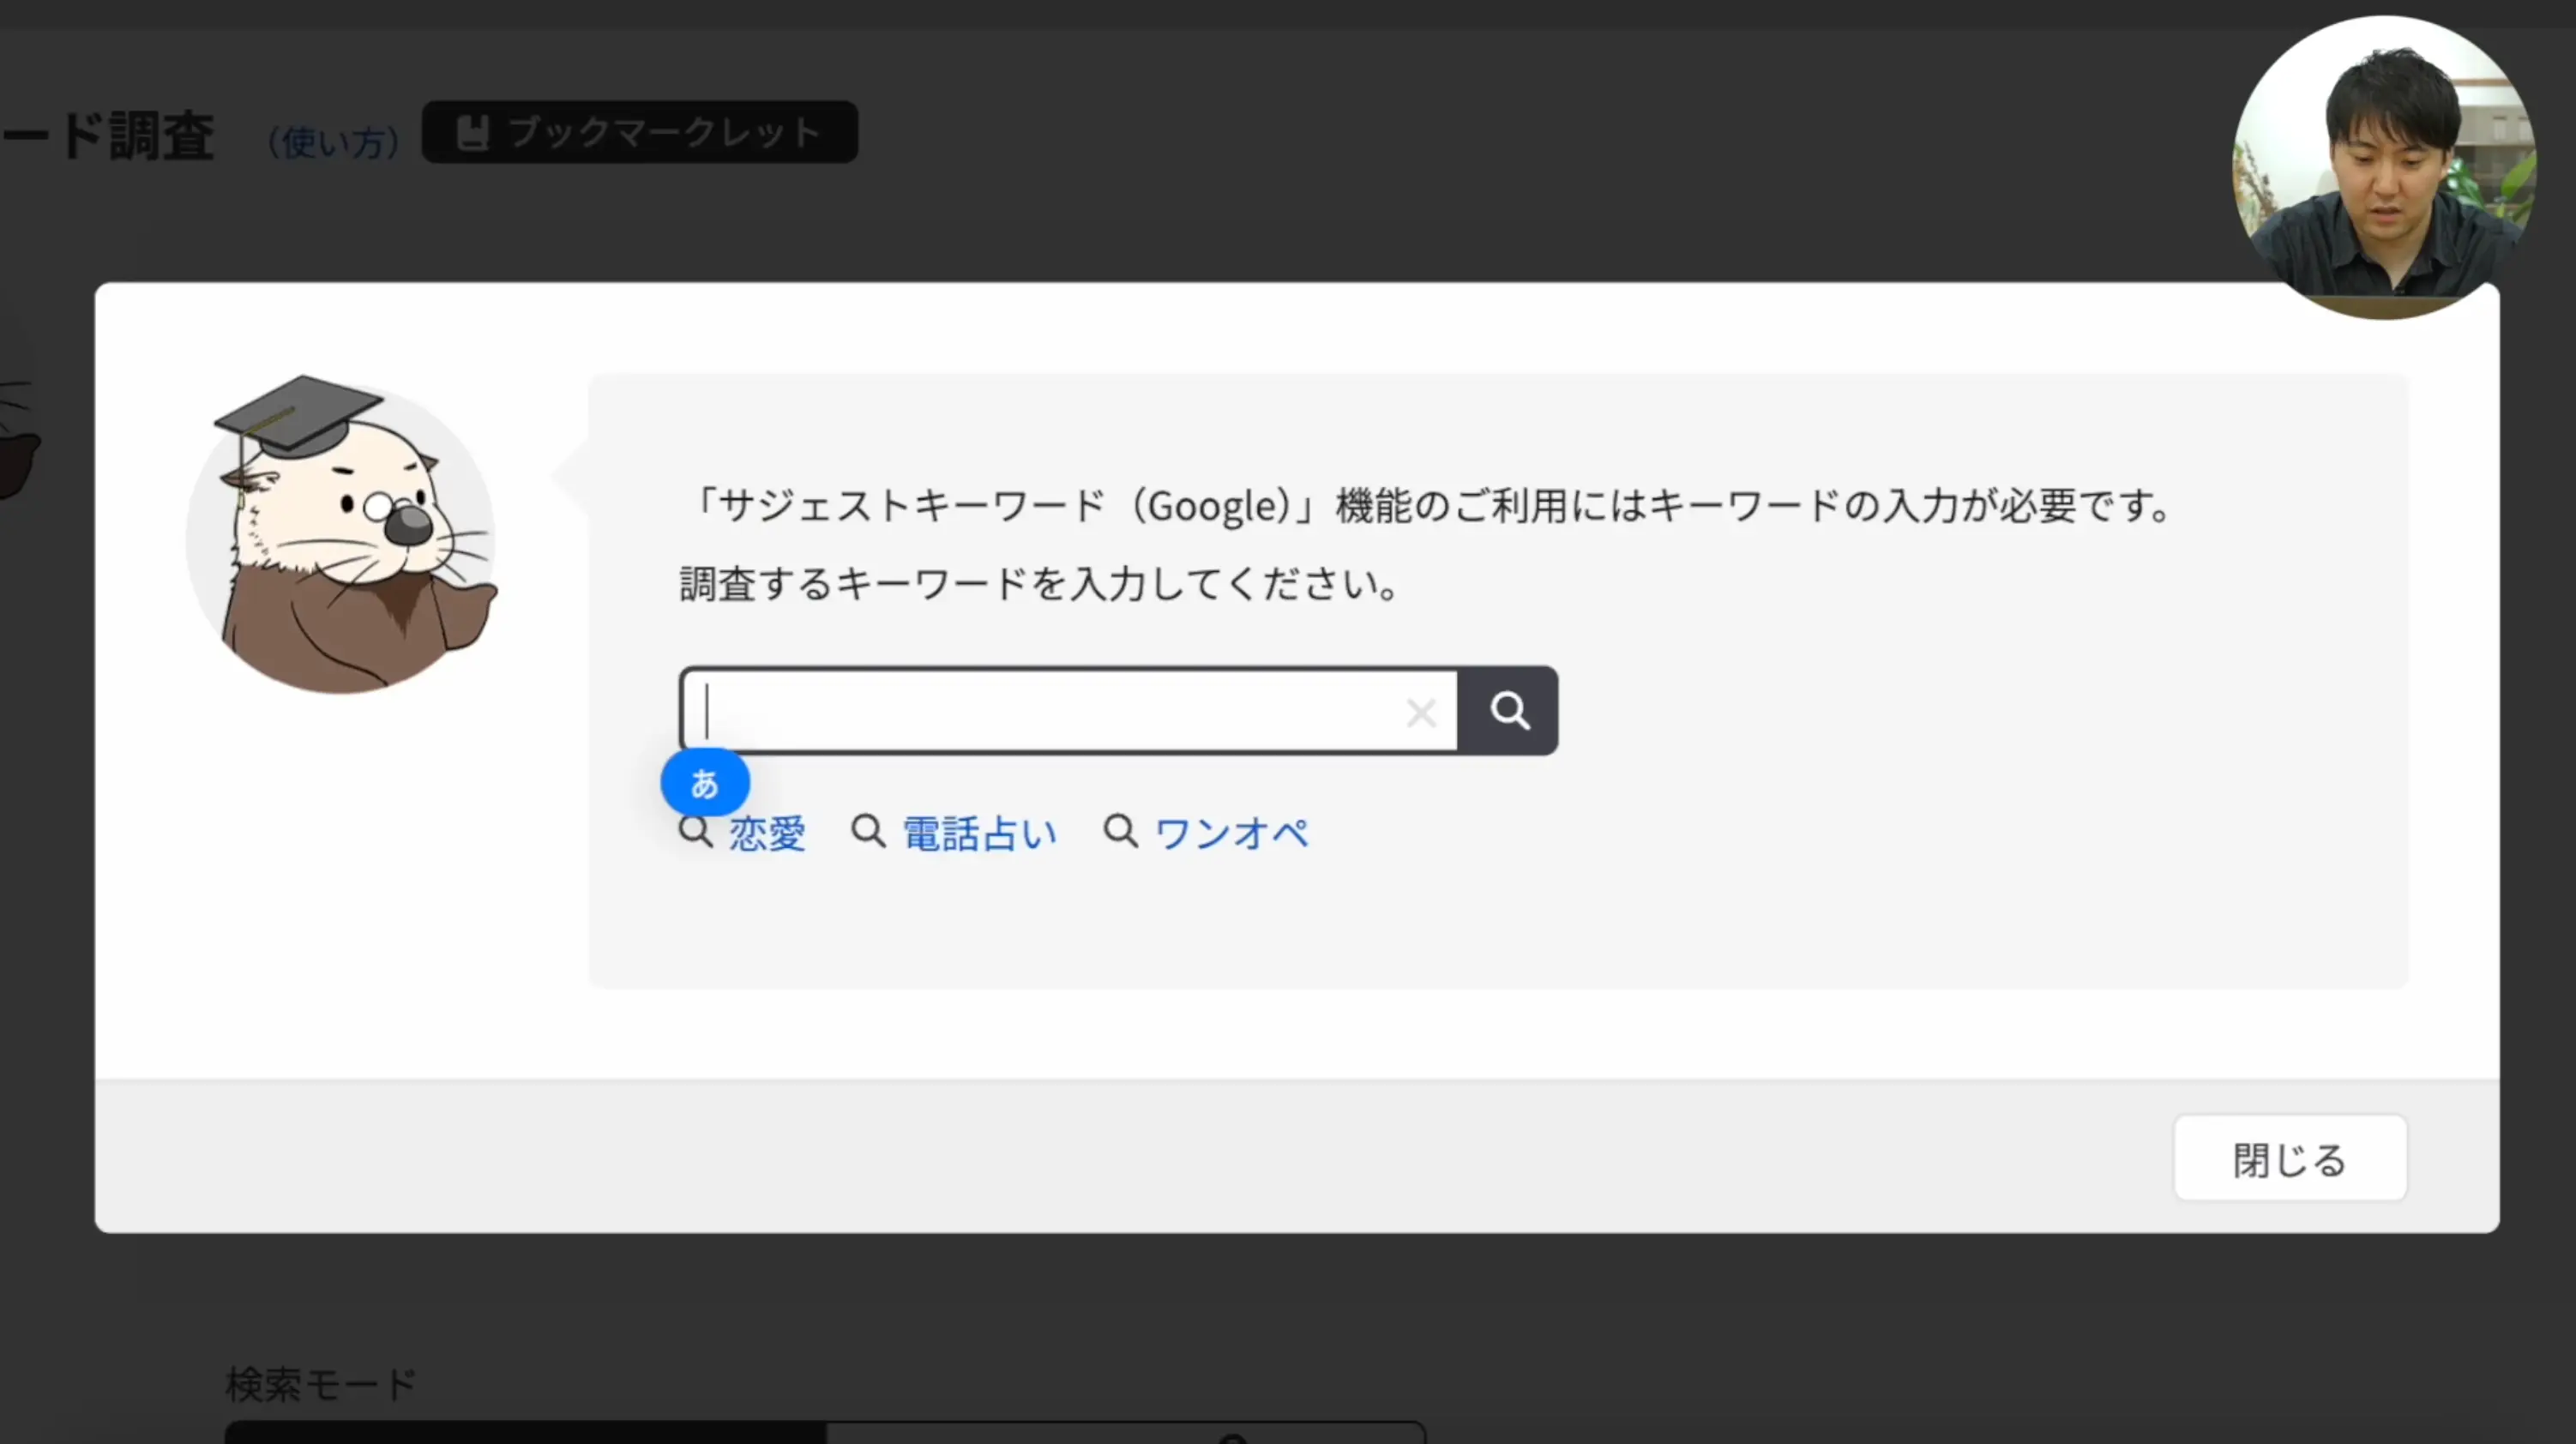Click the 検索モード label below dialog

click(321, 1384)
